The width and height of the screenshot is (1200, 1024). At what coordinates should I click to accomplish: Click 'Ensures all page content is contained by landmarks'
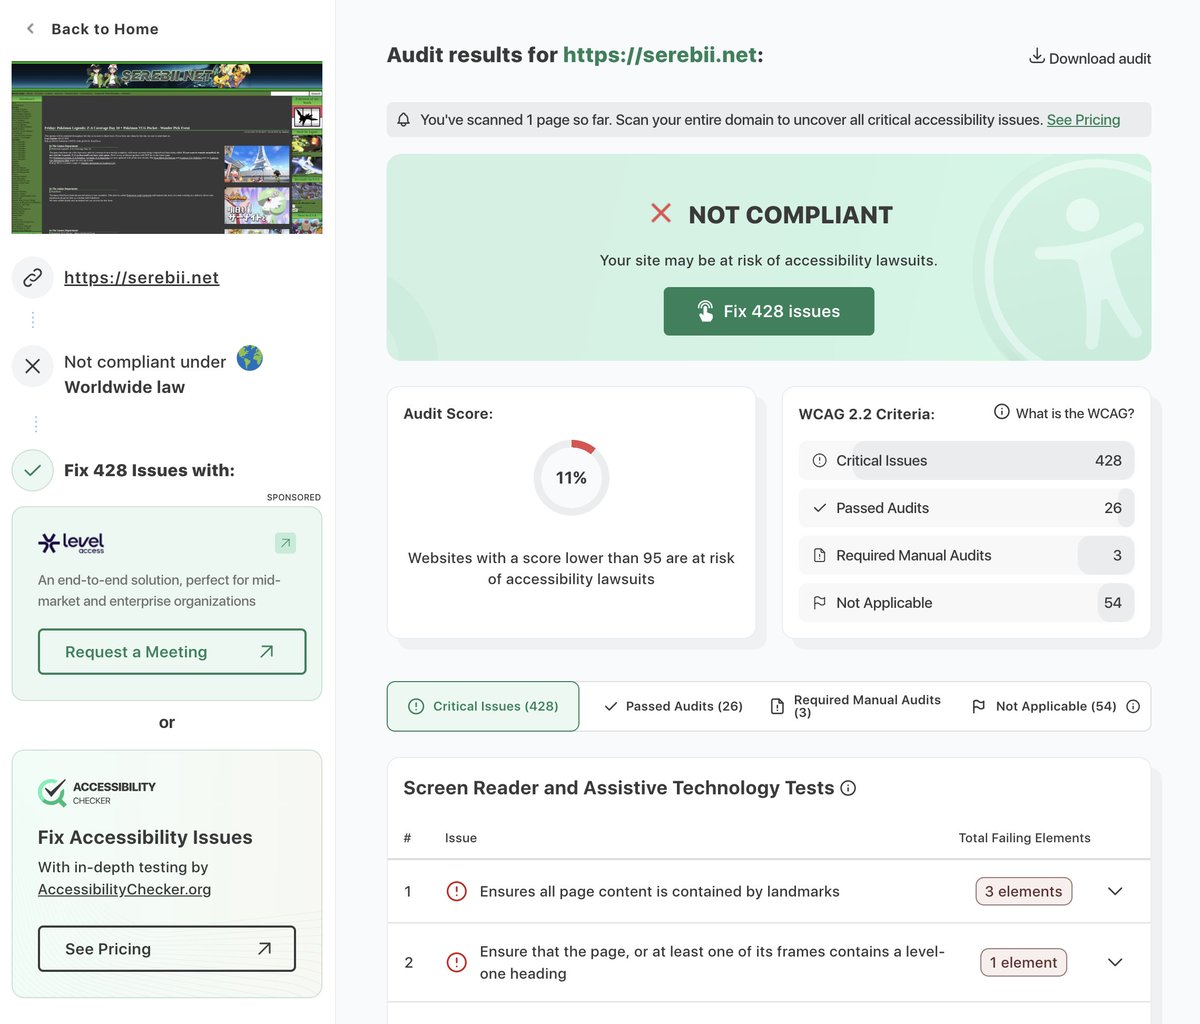tap(659, 891)
